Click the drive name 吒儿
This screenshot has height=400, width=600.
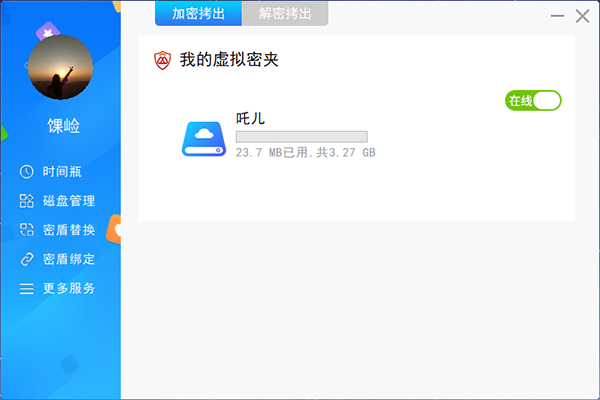coord(250,118)
